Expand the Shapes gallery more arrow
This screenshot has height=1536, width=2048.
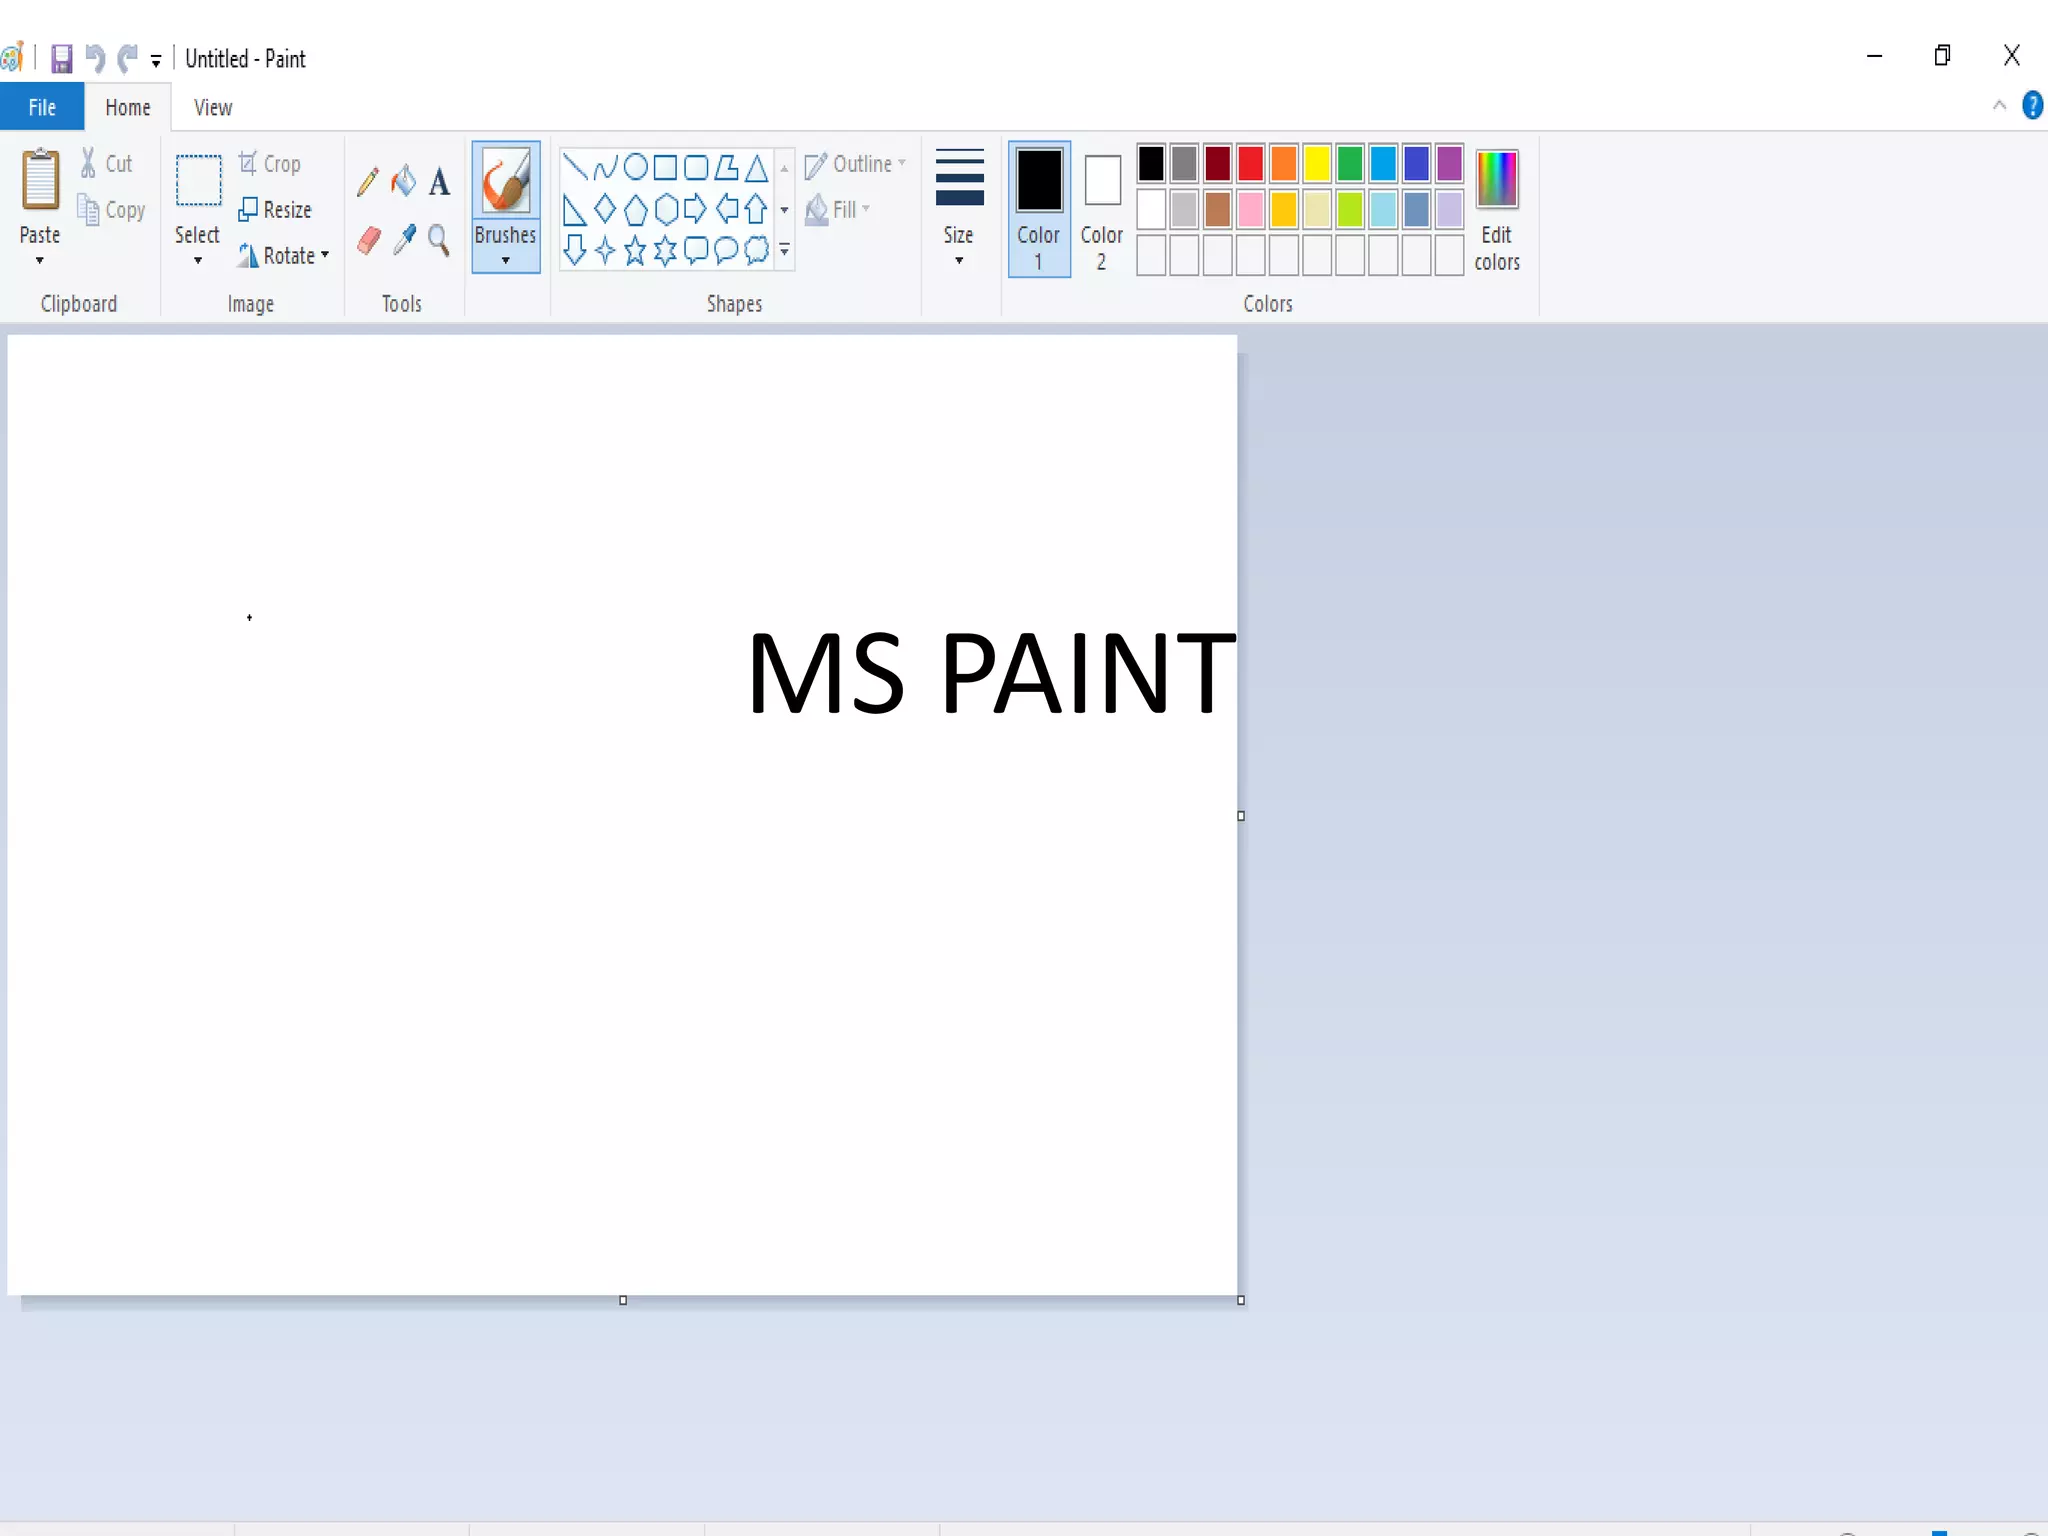(x=785, y=250)
